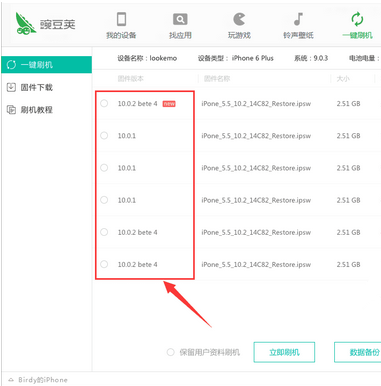The image size is (381, 386).
Task: Open the 我的设备 phone icon
Action: [x=122, y=19]
